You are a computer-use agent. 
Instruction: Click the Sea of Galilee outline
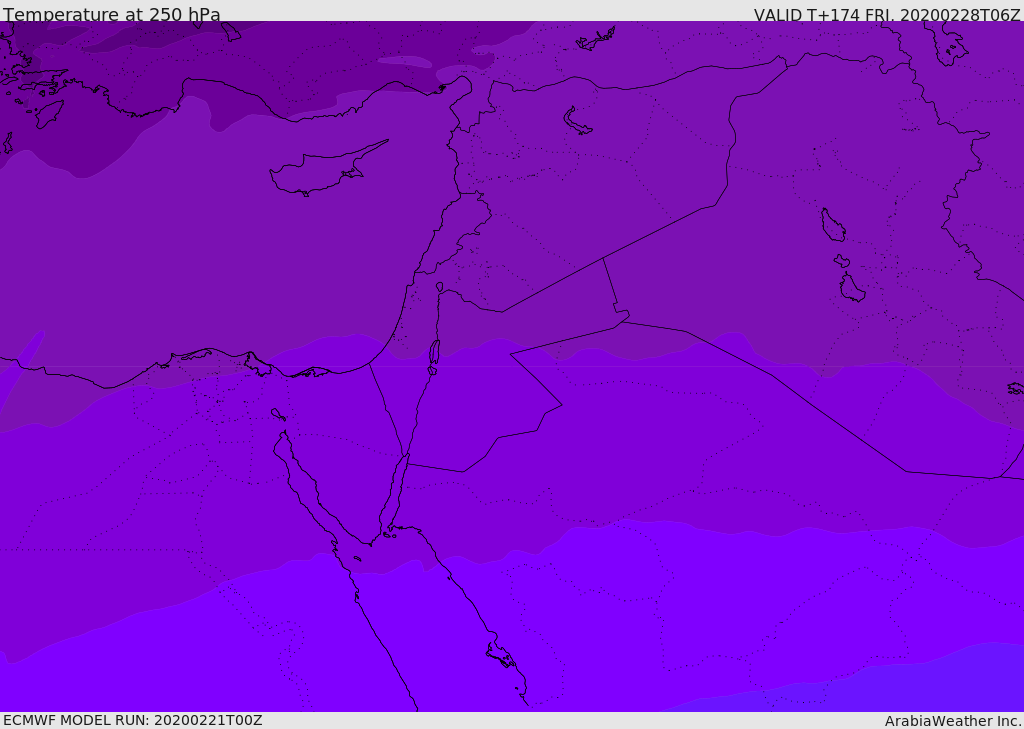(x=440, y=287)
